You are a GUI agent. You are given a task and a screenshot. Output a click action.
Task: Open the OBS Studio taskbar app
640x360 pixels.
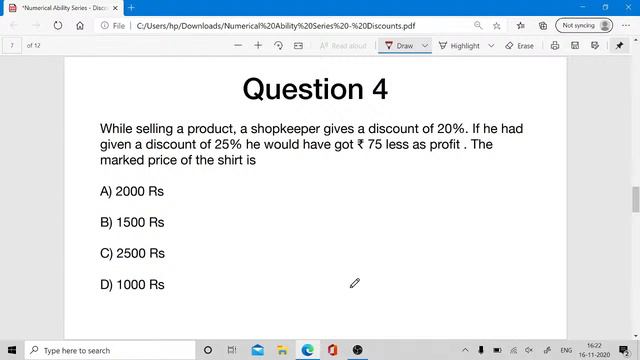coord(357,350)
